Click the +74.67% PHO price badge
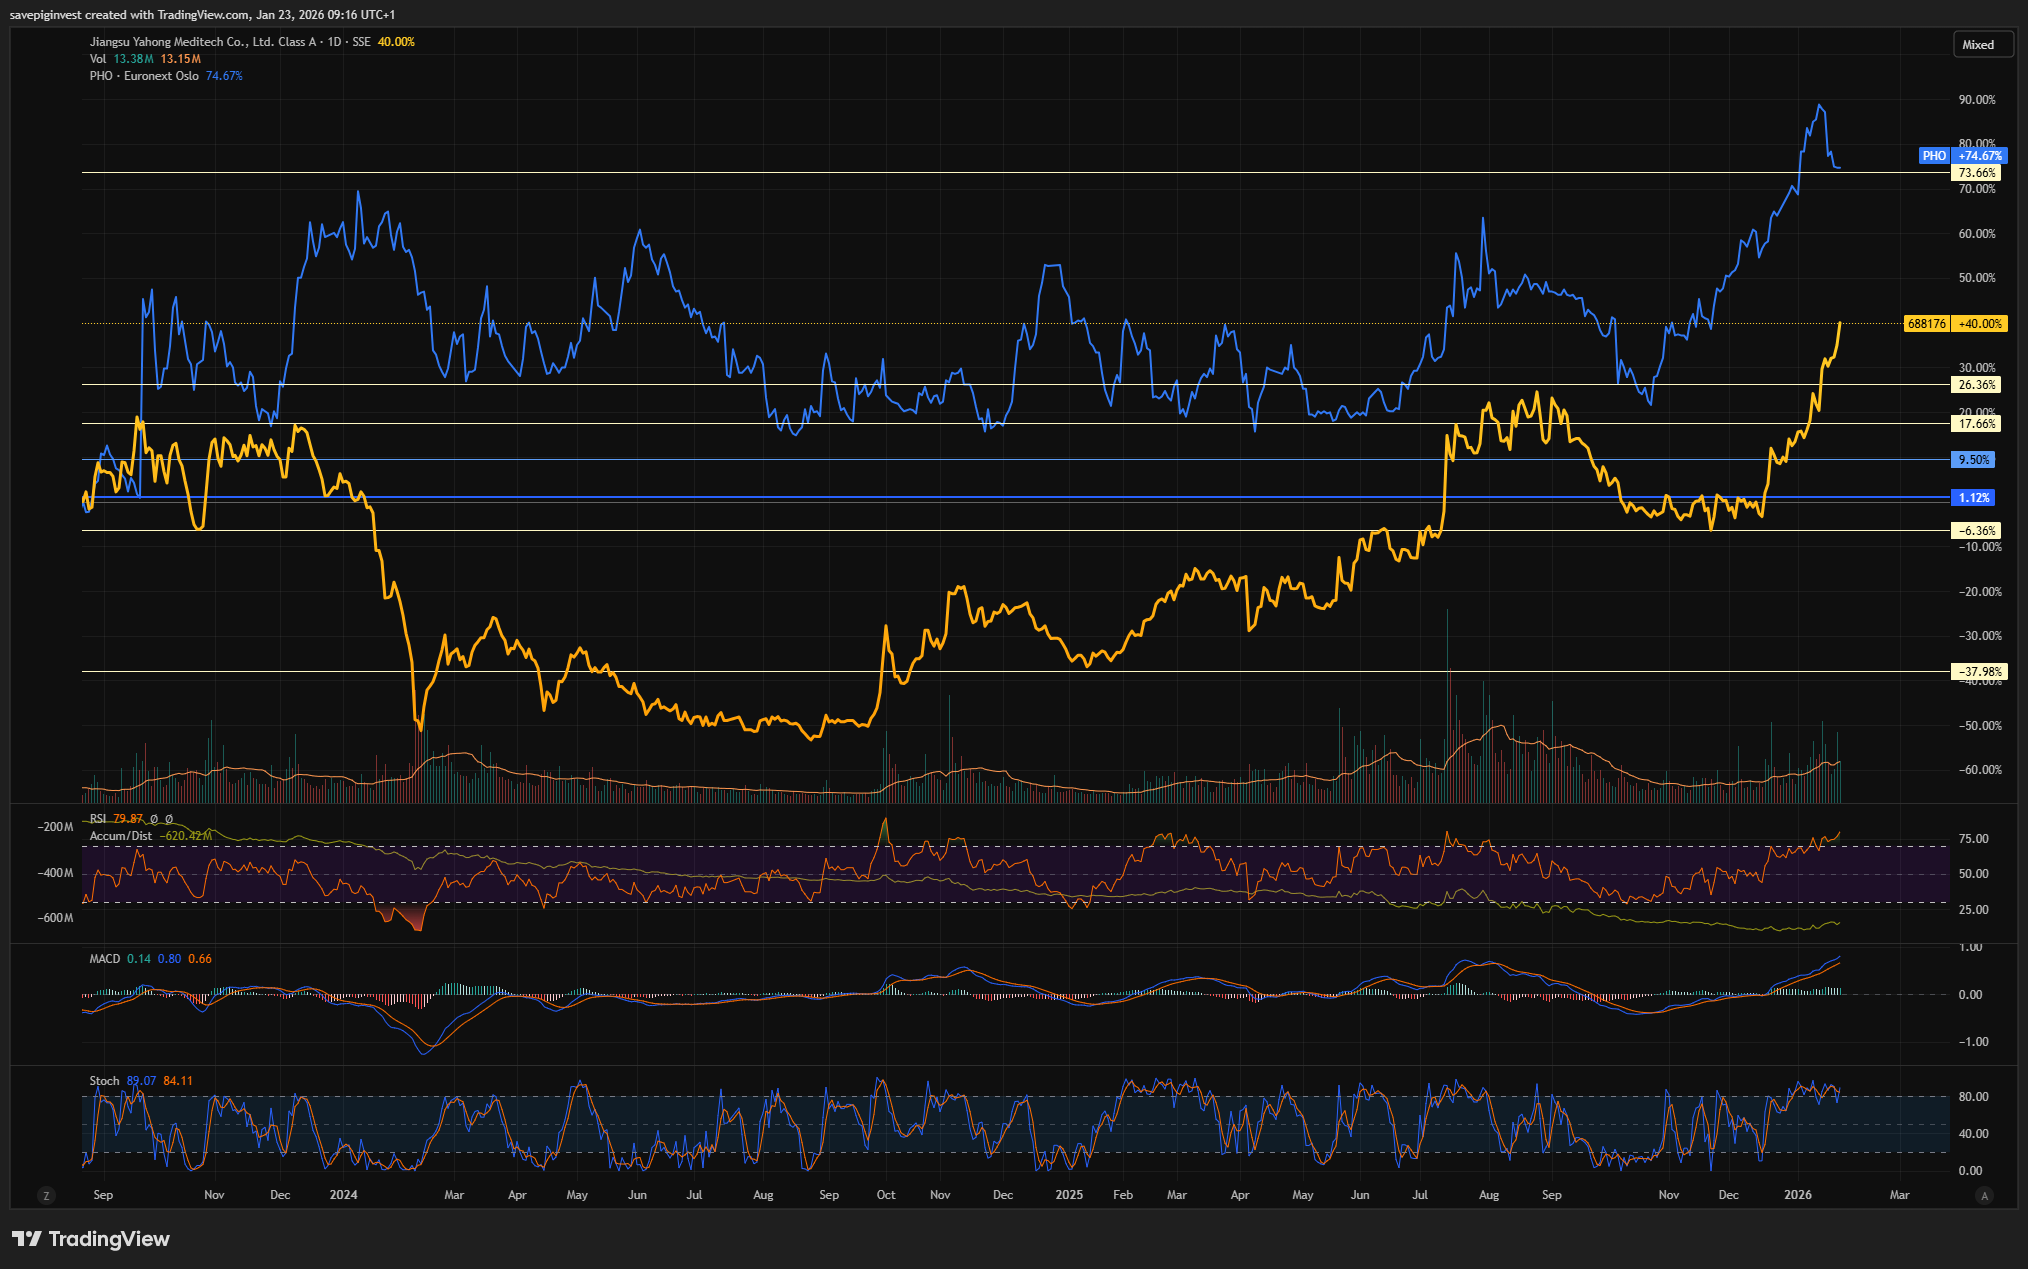This screenshot has width=2028, height=1269. coord(1980,156)
